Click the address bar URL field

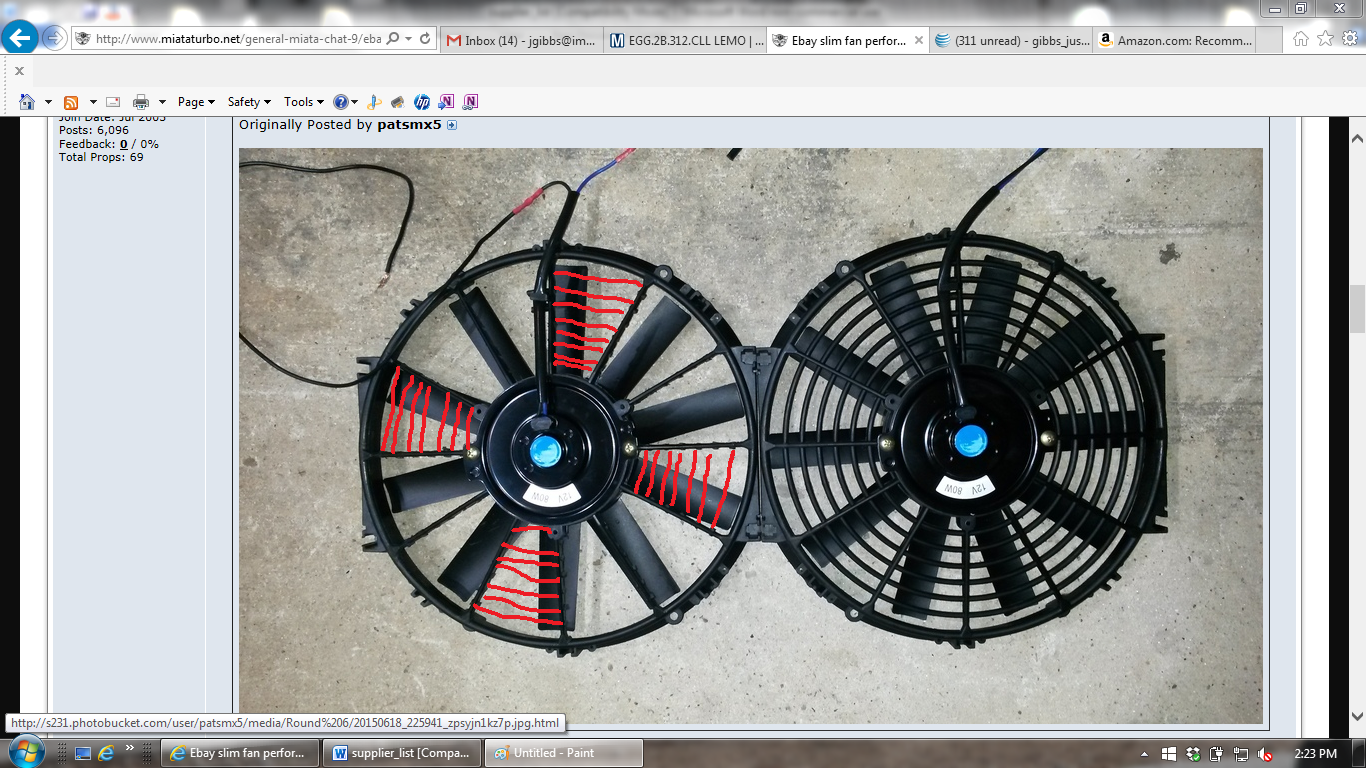click(238, 39)
